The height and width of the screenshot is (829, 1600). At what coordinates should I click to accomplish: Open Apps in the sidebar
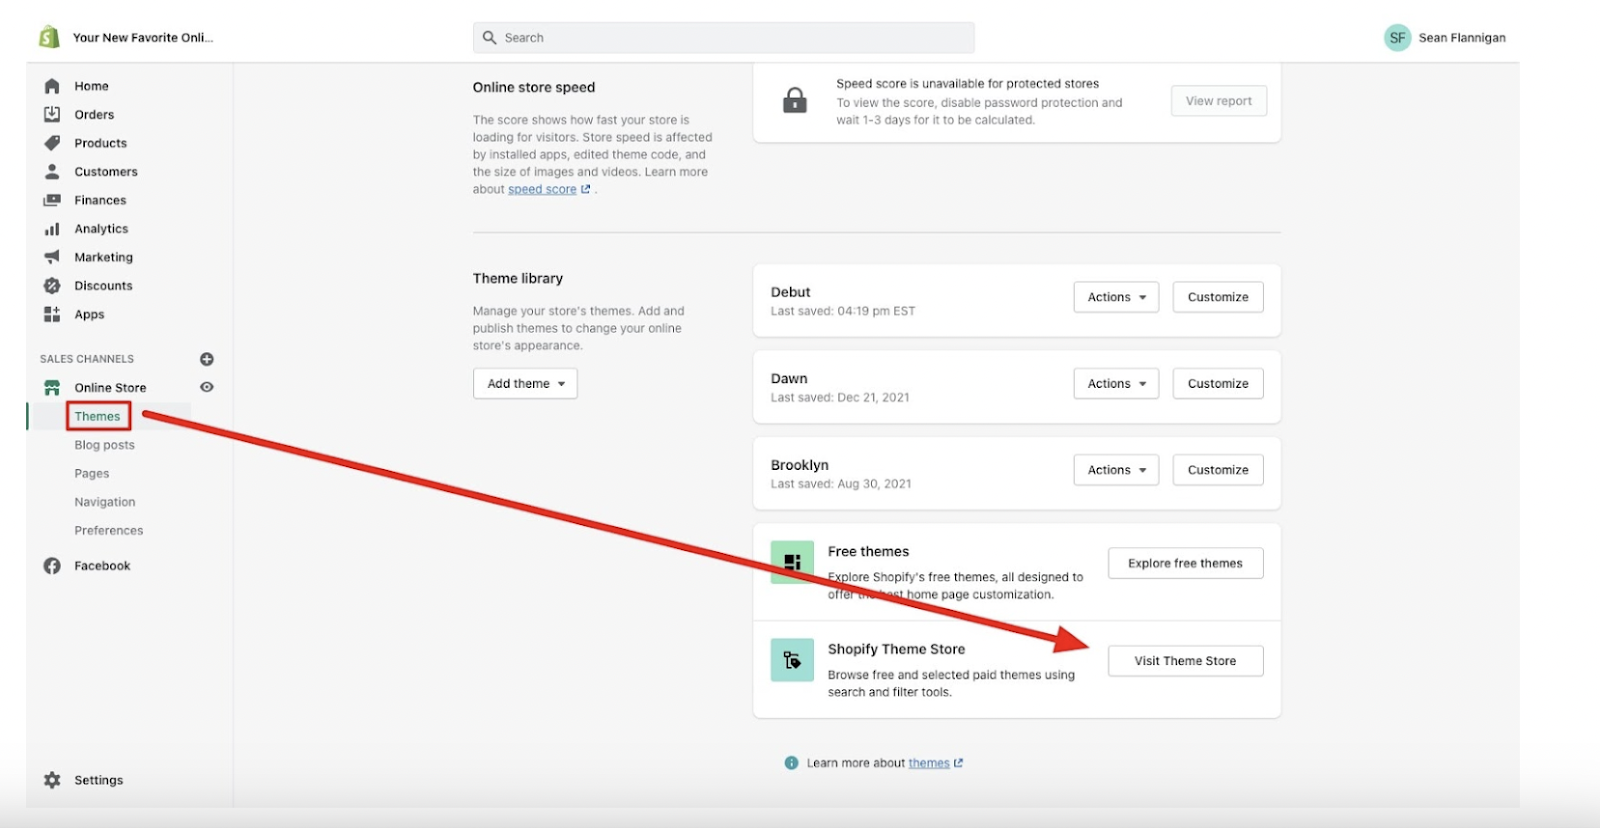(x=89, y=314)
